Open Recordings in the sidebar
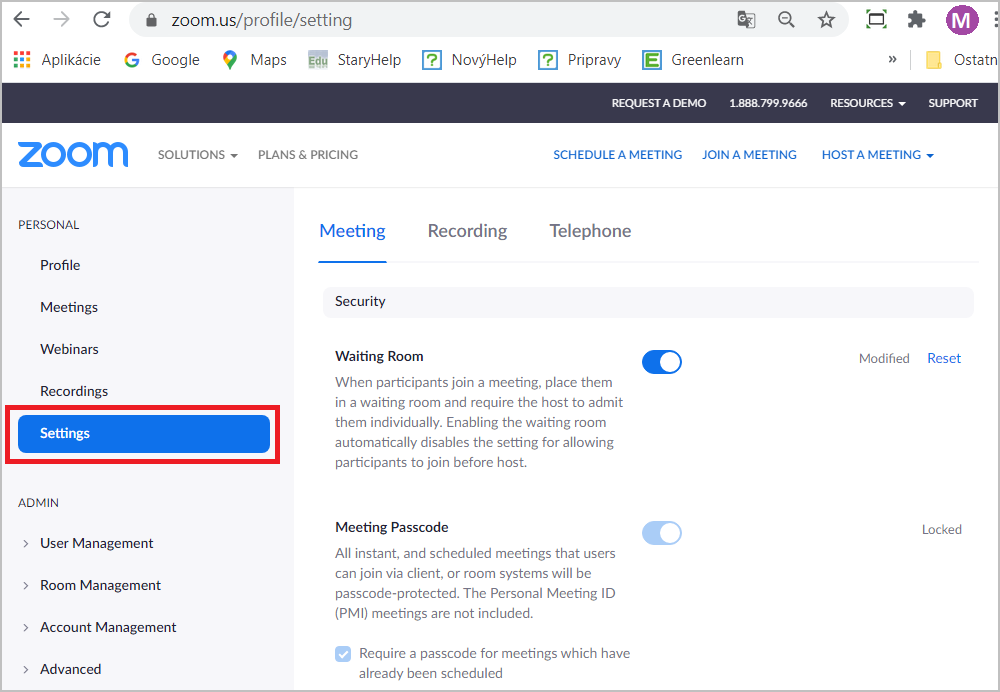 click(74, 392)
